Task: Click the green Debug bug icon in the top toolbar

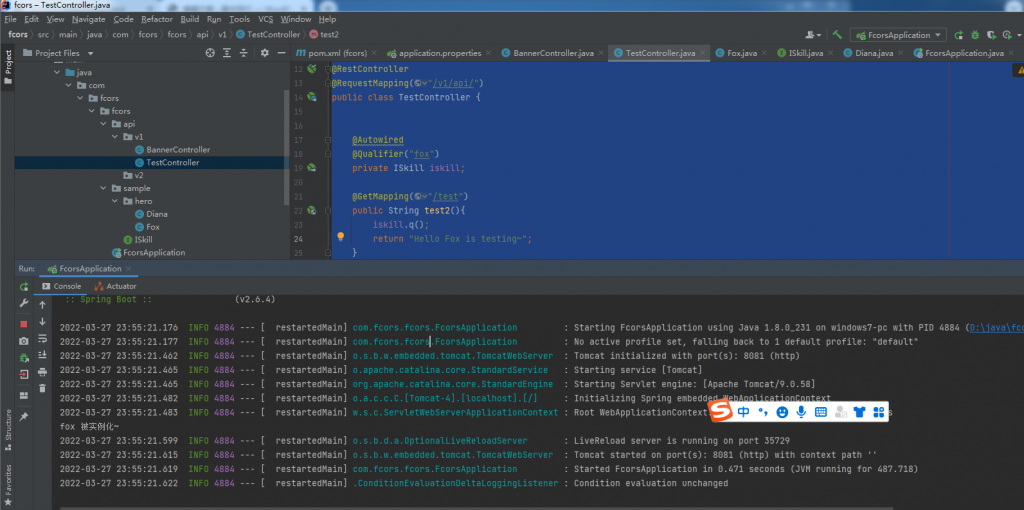Action: [x=975, y=35]
